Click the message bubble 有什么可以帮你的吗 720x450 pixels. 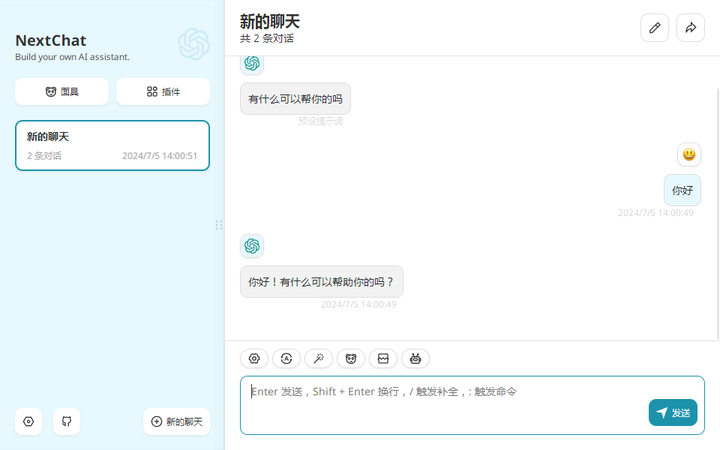[295, 99]
